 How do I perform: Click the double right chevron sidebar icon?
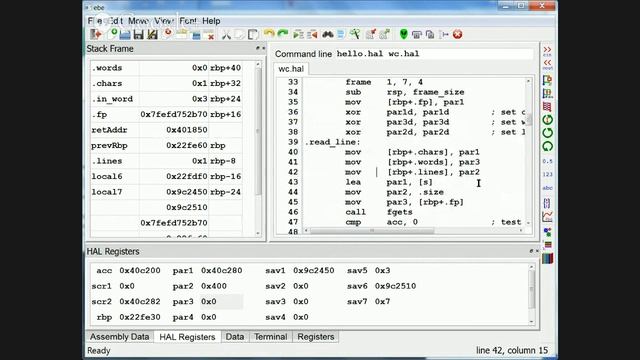(x=547, y=51)
